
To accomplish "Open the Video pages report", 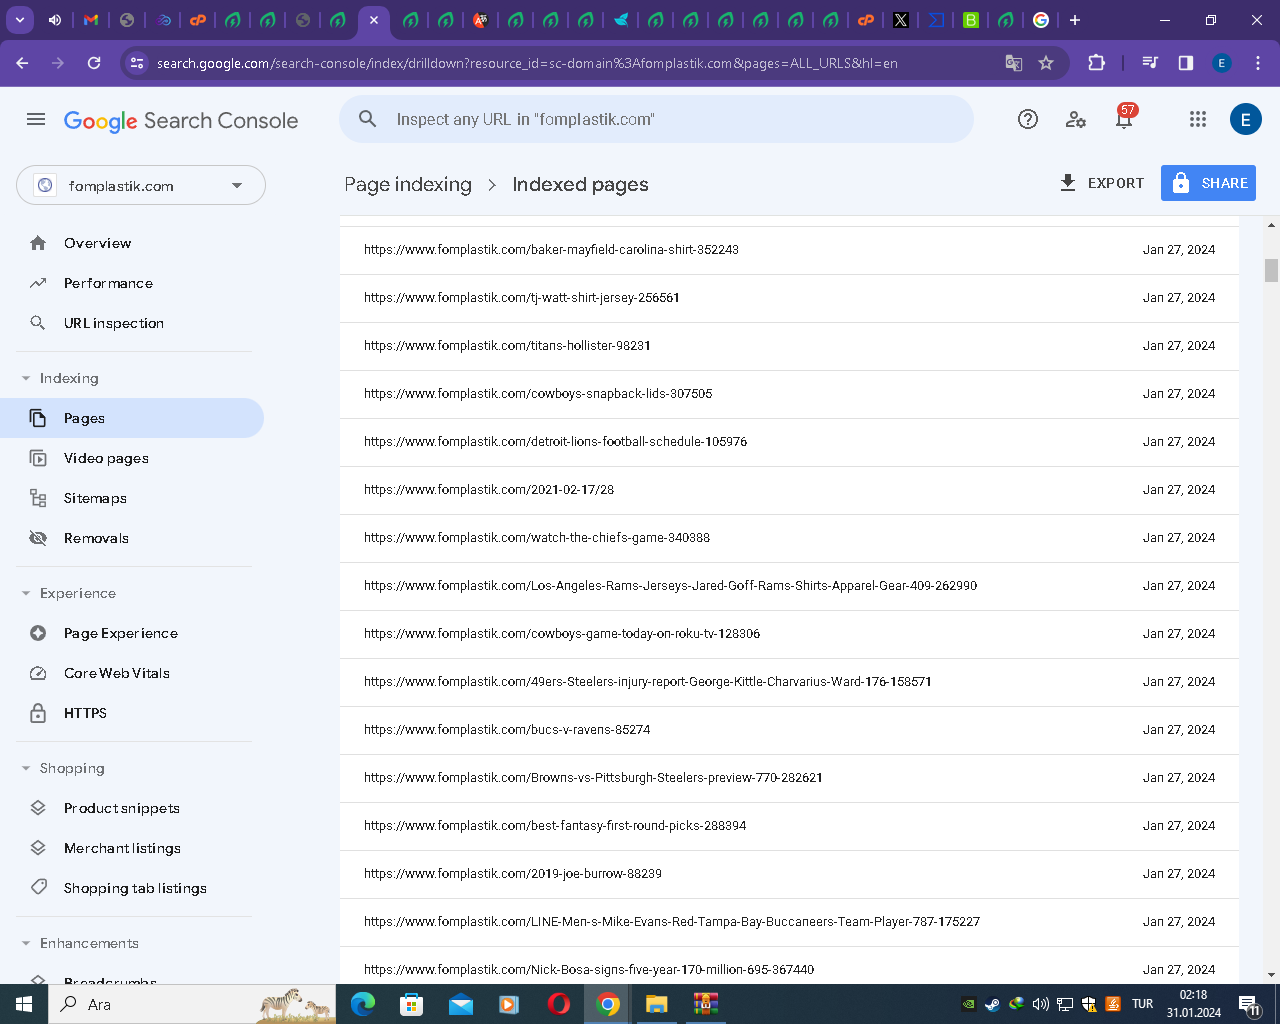I will 132,458.
